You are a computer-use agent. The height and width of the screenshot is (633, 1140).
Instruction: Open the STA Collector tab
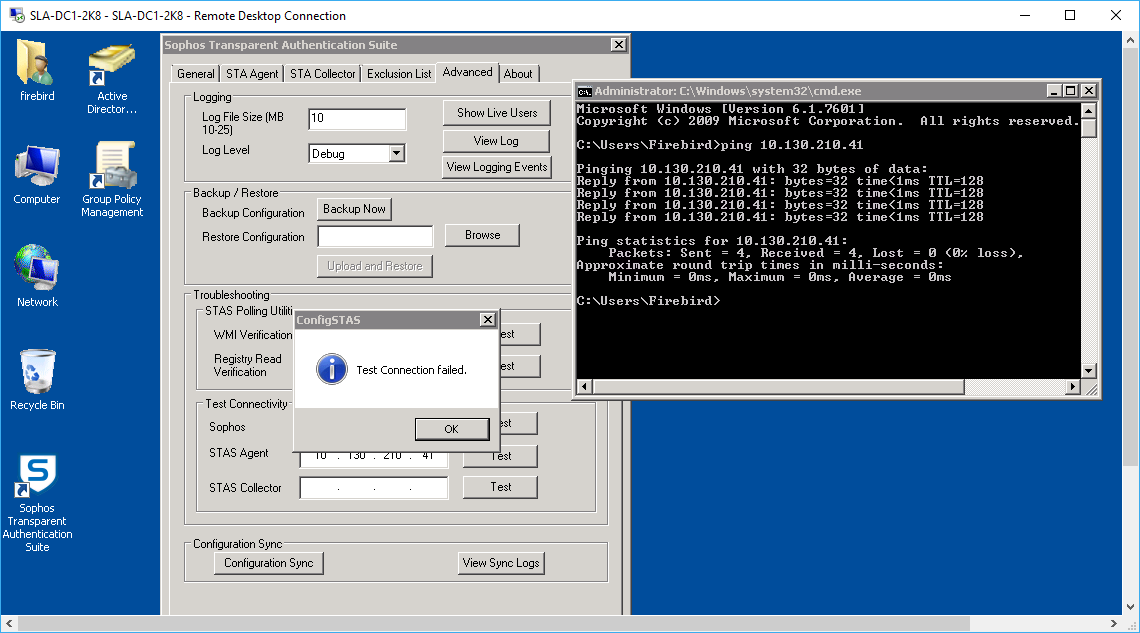[x=323, y=73]
